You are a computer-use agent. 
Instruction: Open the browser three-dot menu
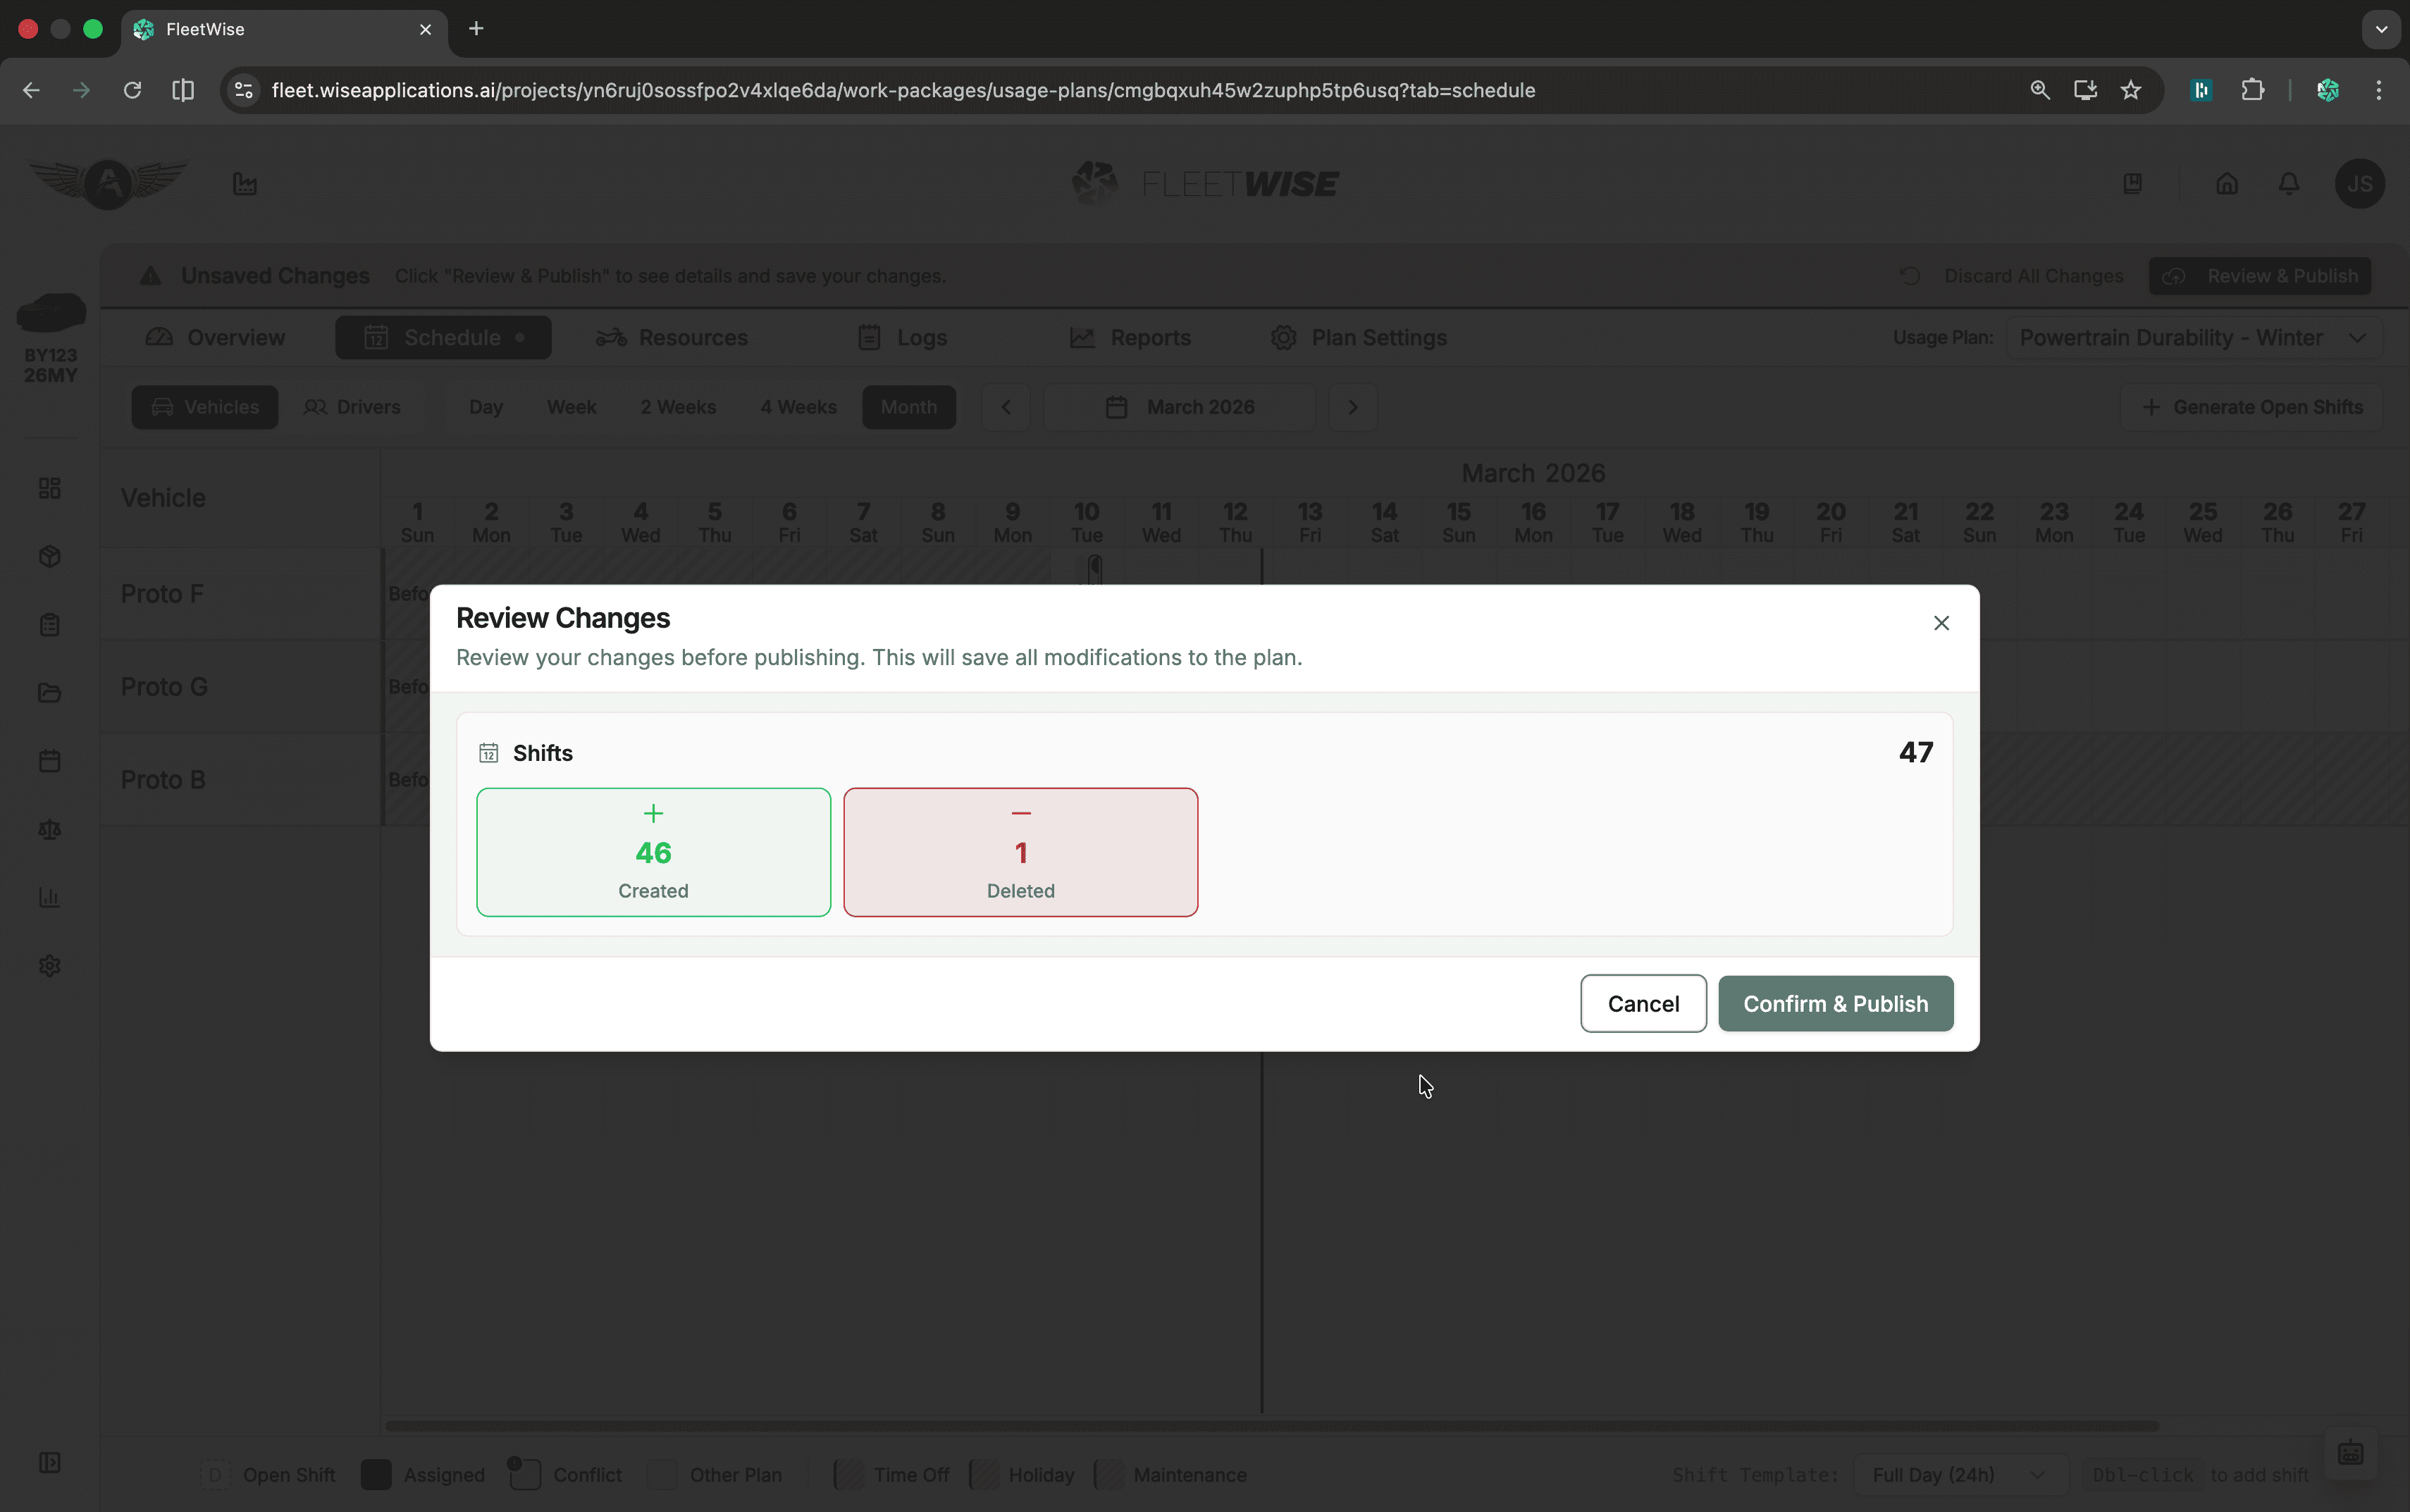tap(2378, 90)
